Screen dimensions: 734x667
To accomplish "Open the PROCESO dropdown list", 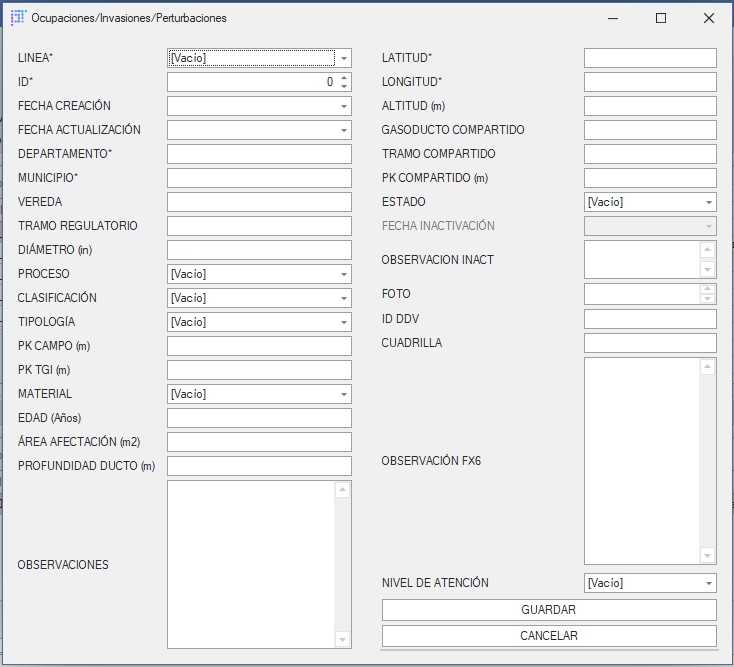I will coord(344,274).
